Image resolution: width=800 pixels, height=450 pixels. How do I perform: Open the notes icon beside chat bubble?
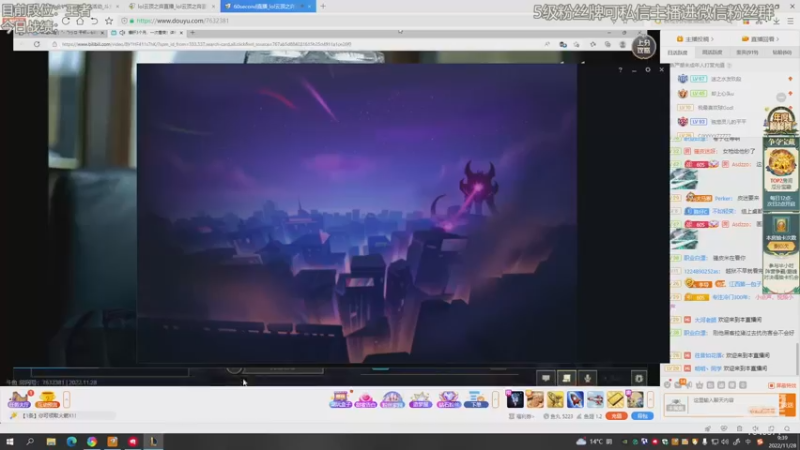[x=566, y=378]
